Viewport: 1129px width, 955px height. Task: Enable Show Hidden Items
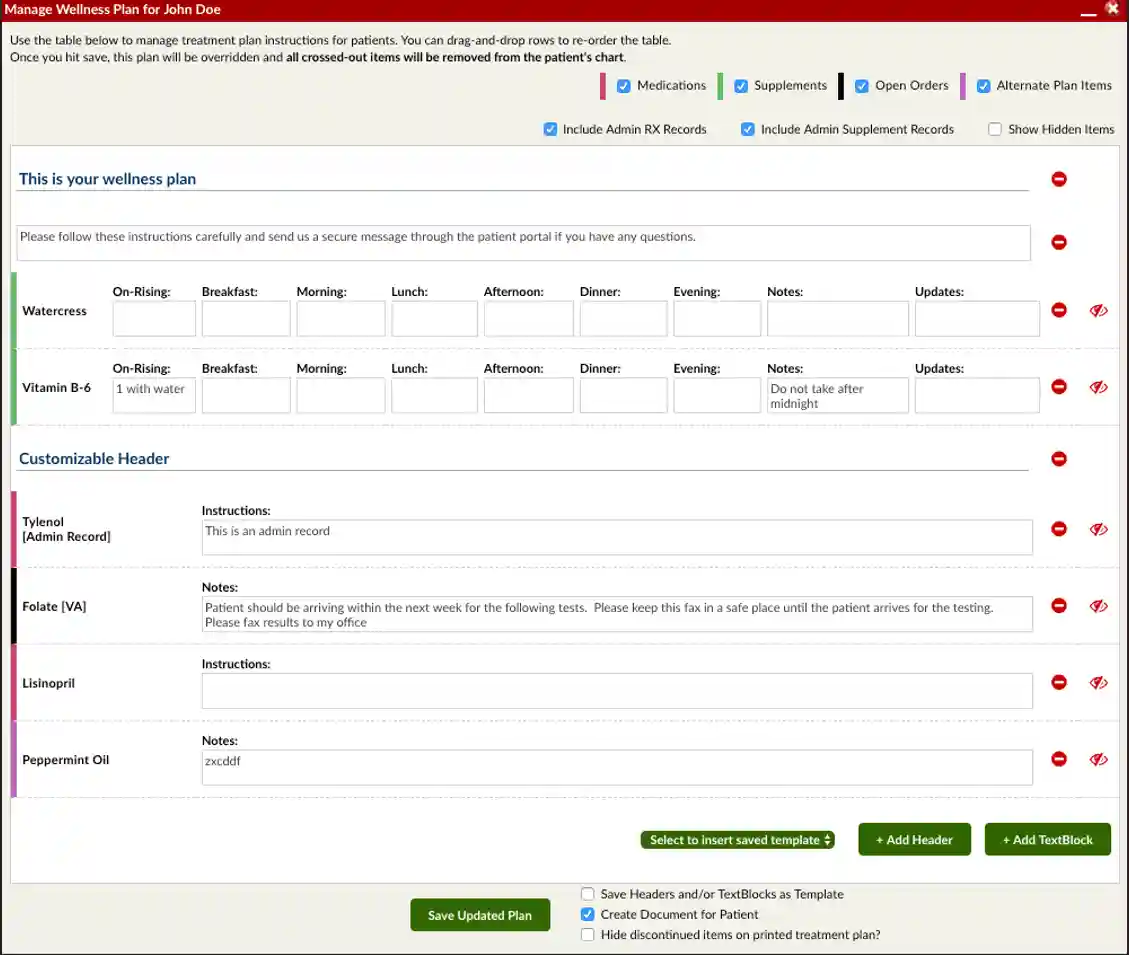pyautogui.click(x=995, y=129)
